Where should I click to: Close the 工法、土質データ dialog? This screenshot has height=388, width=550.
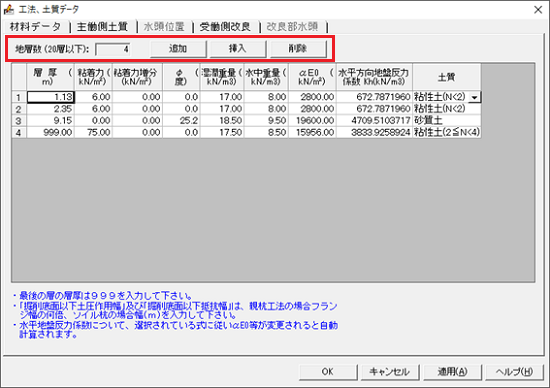coord(538,9)
